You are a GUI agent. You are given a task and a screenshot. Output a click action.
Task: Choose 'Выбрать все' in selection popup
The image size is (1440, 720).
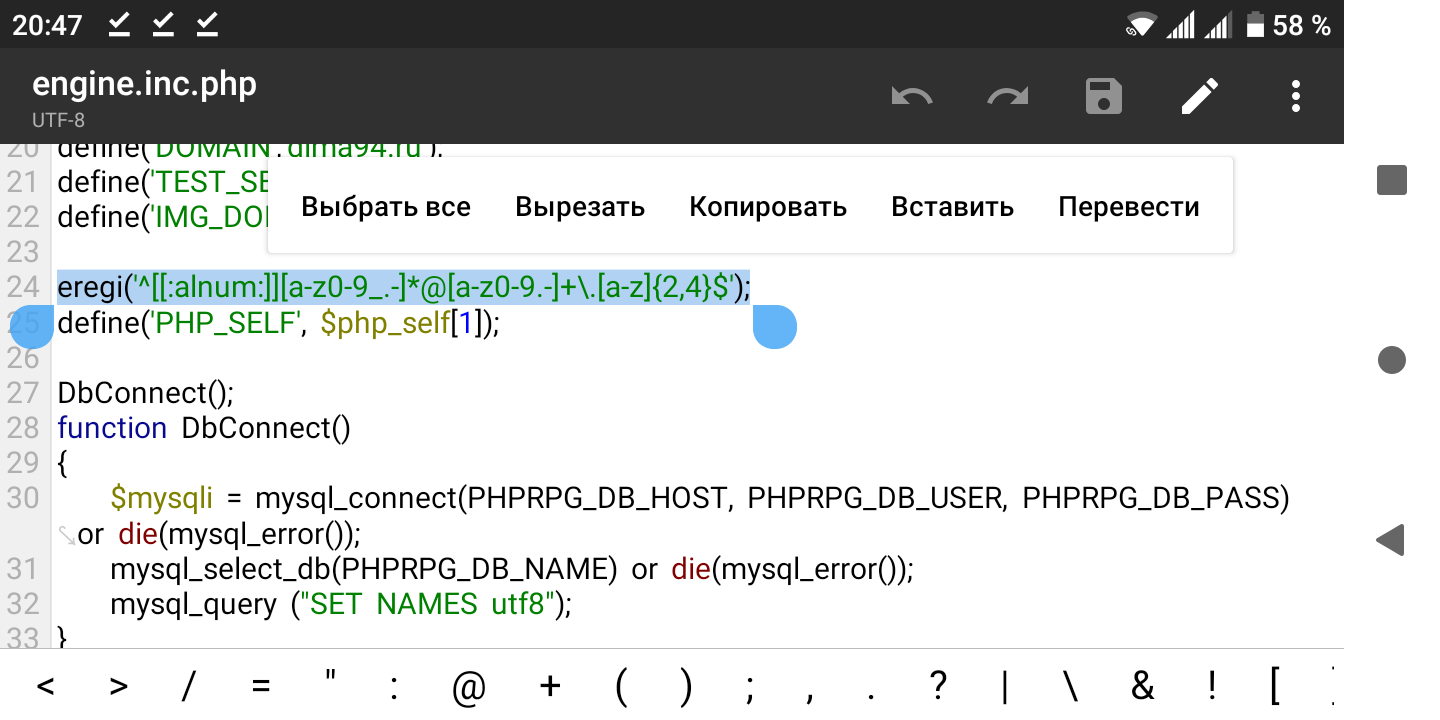386,207
